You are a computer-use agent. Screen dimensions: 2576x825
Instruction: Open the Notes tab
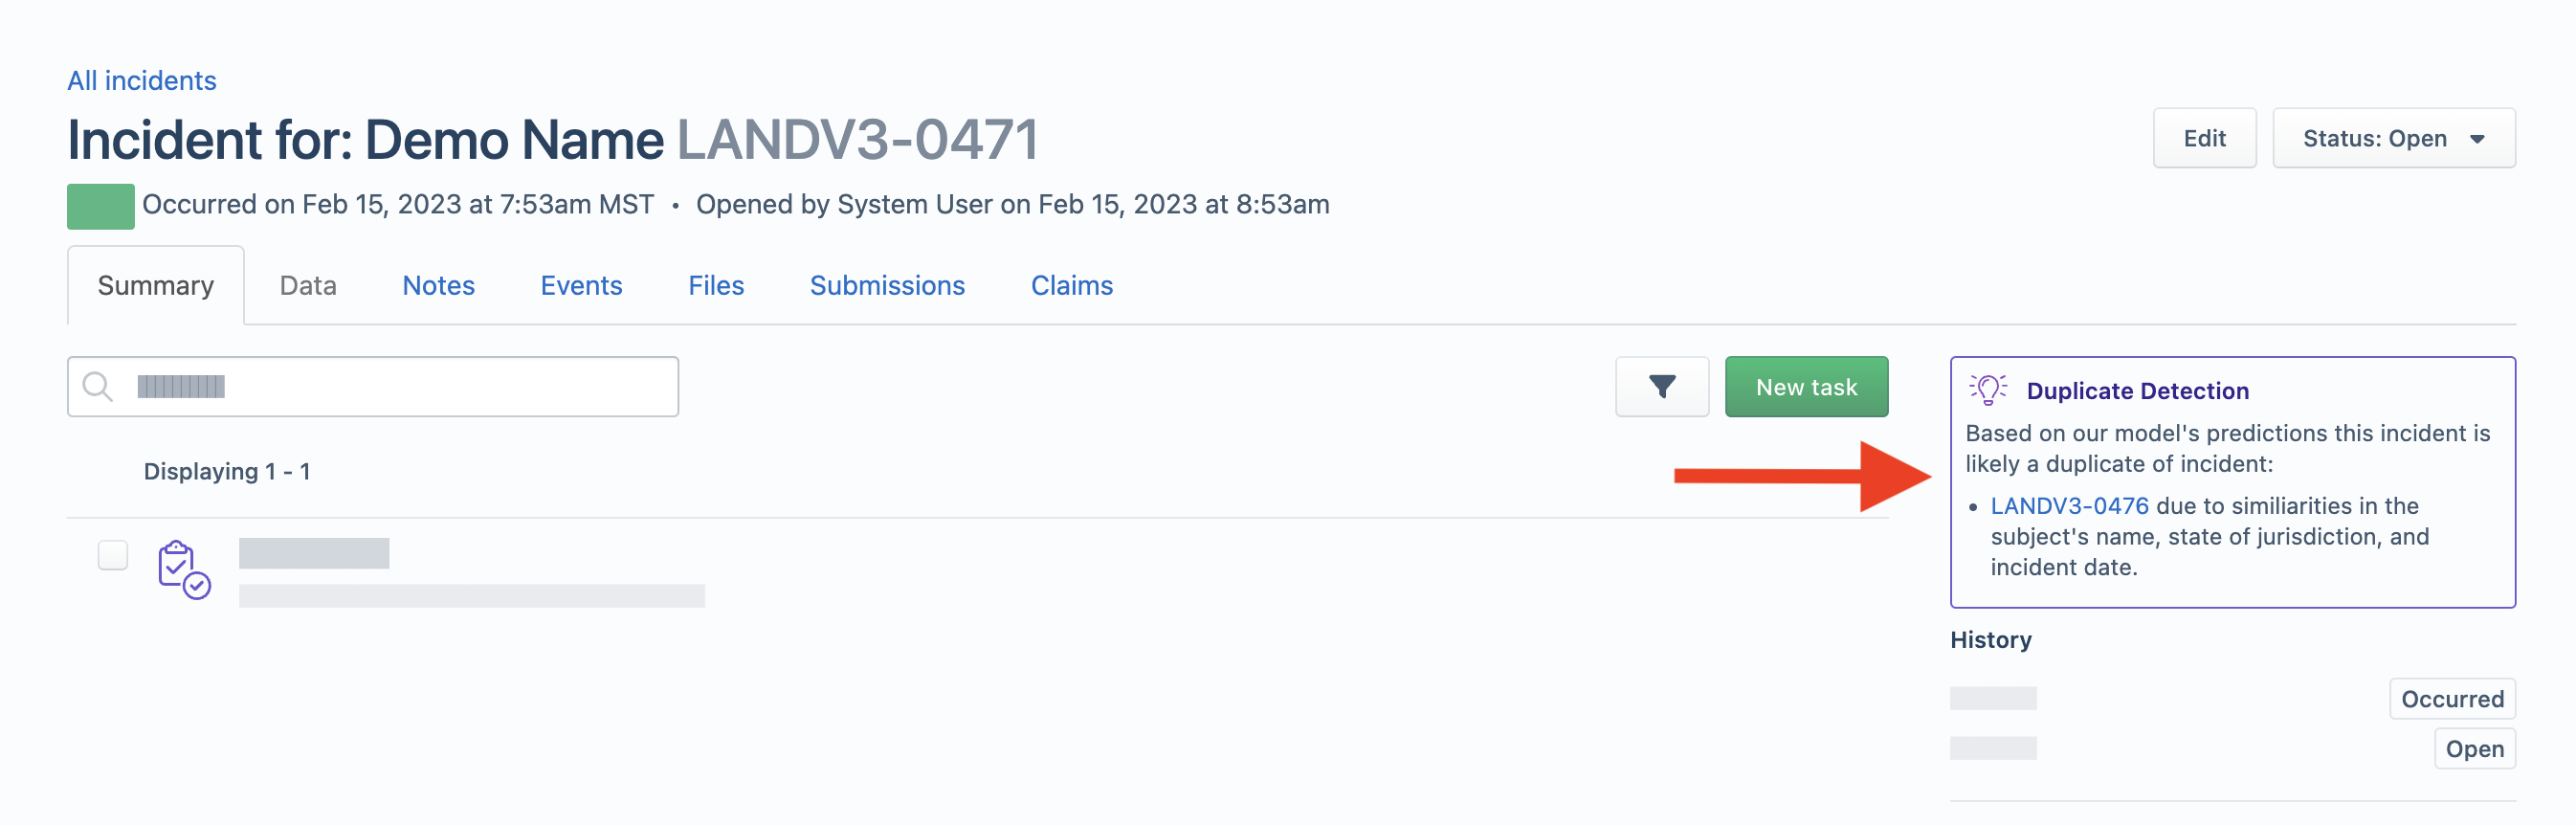[x=438, y=285]
